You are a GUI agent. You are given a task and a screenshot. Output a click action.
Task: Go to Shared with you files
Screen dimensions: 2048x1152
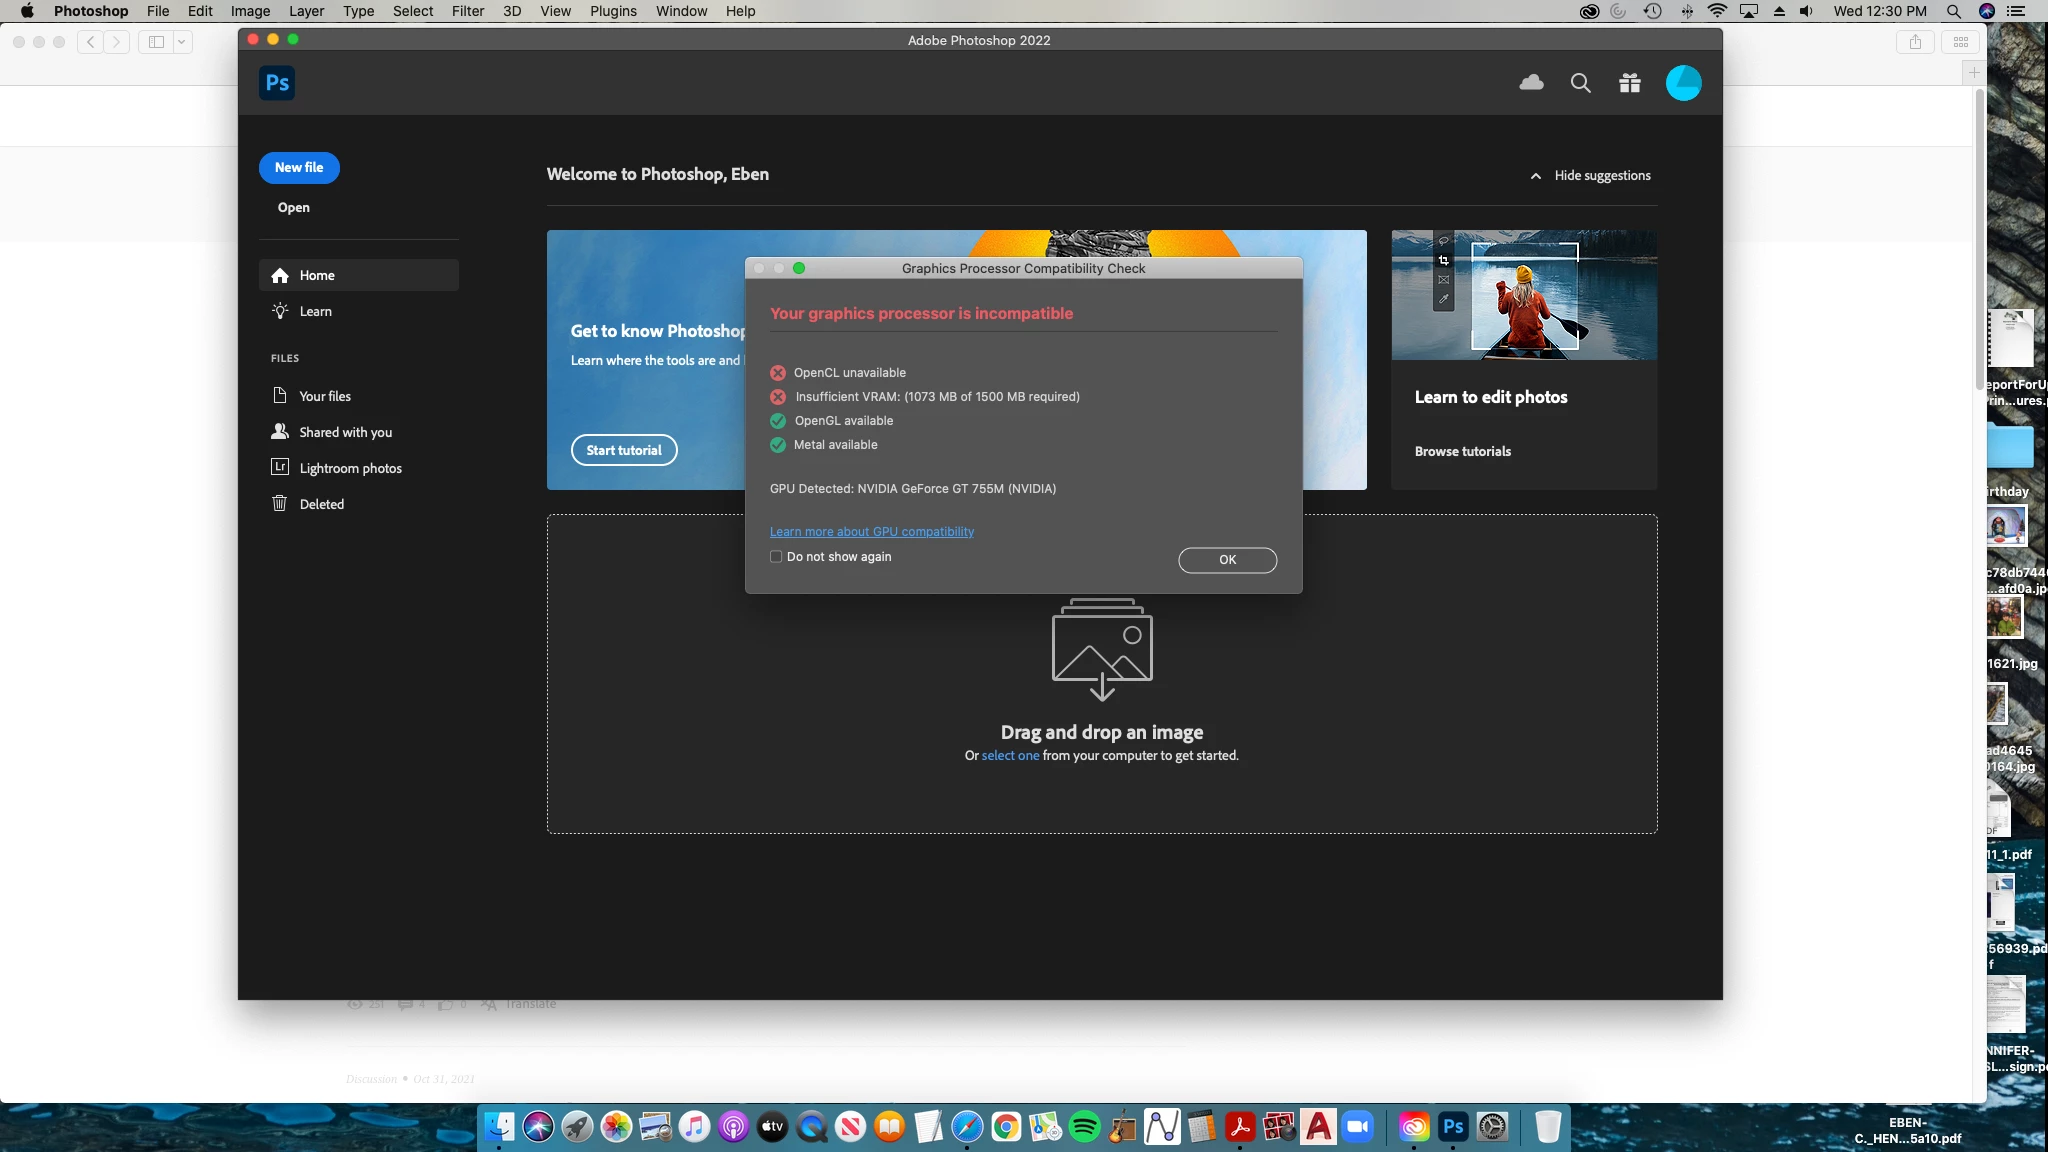[345, 432]
